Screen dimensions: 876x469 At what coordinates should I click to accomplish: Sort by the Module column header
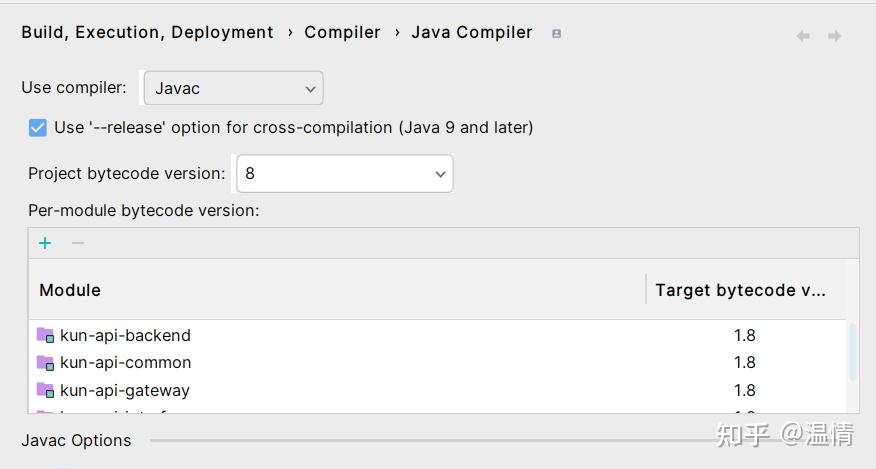pyautogui.click(x=70, y=290)
